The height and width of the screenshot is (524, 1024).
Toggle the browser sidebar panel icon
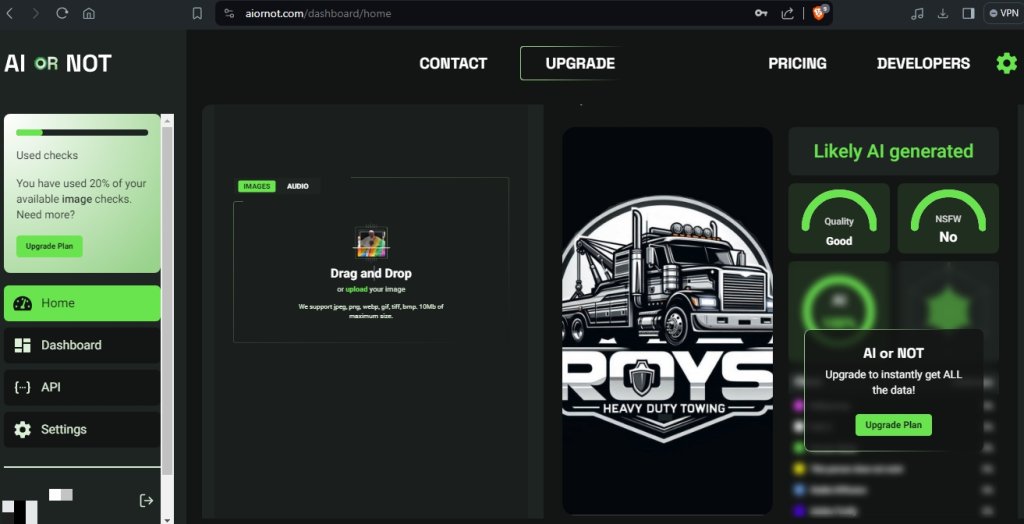(x=968, y=13)
